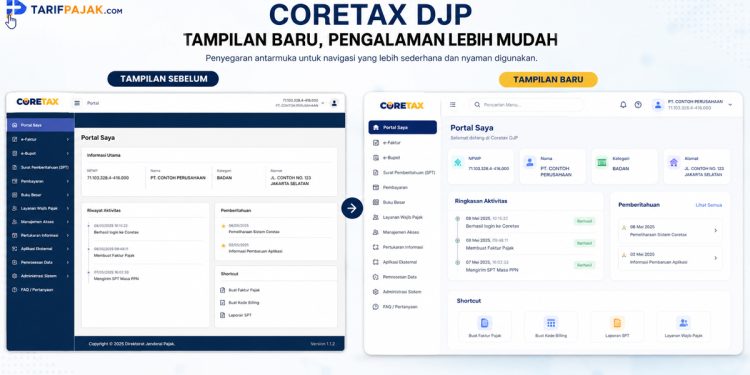
Task: Click Pencarian Menu search field
Action: coord(526,105)
